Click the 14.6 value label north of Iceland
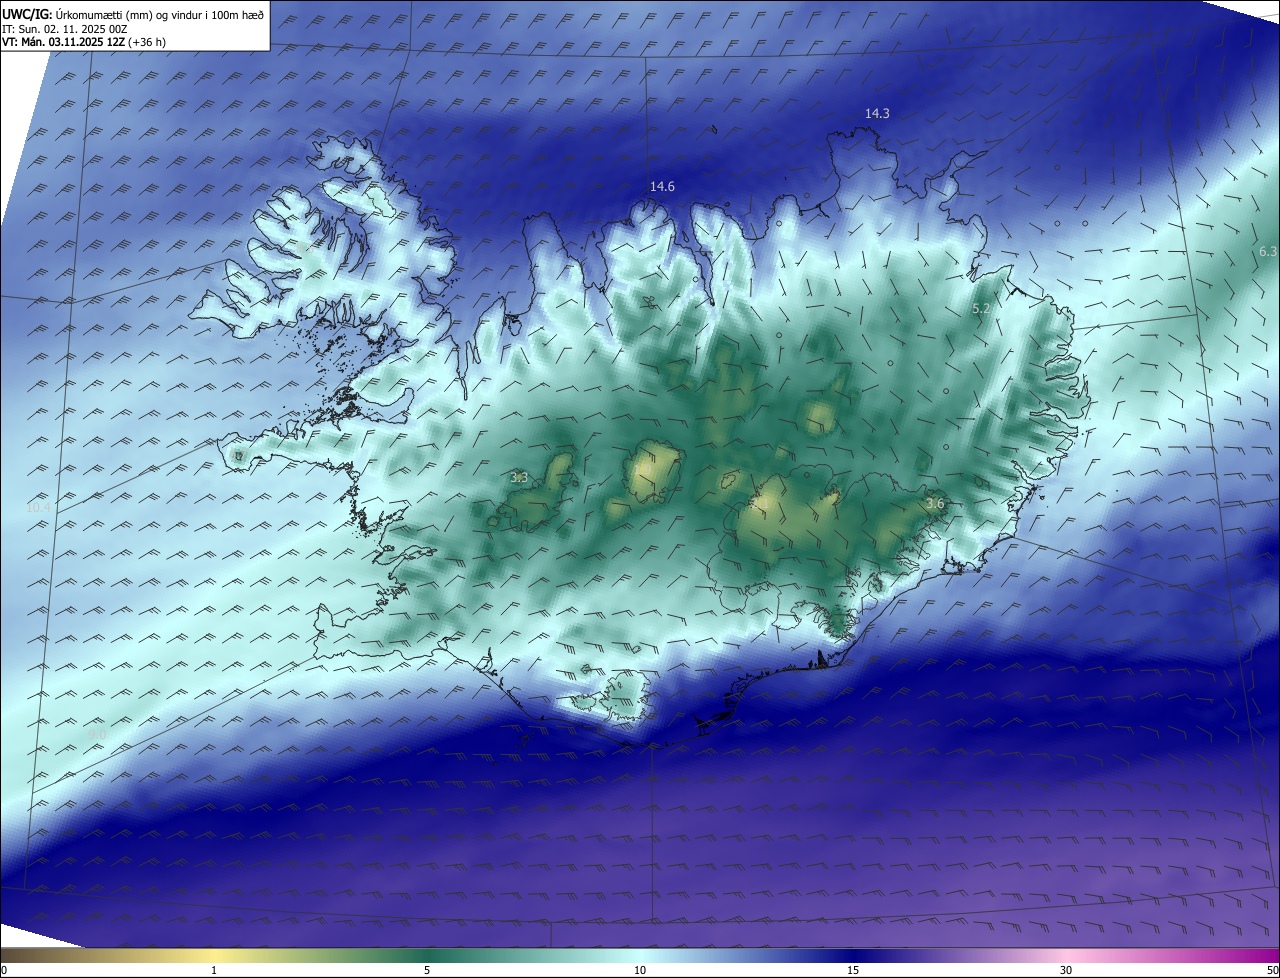Image resolution: width=1280 pixels, height=978 pixels. [662, 187]
